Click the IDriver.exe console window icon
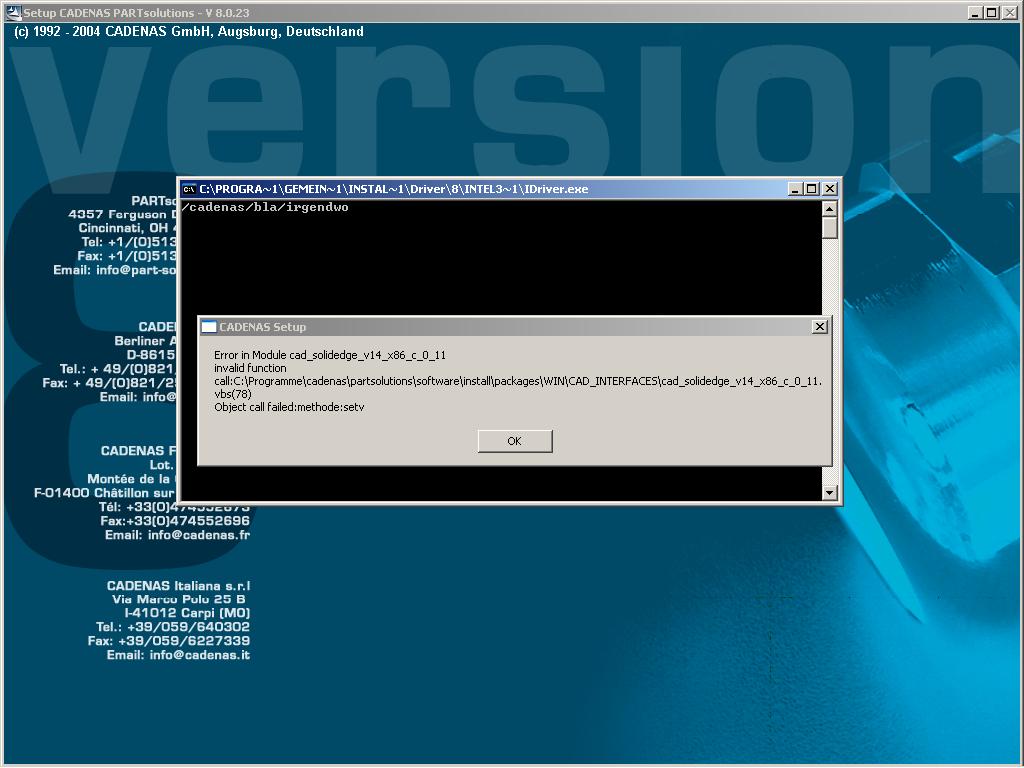Image resolution: width=1024 pixels, height=768 pixels. tap(189, 189)
